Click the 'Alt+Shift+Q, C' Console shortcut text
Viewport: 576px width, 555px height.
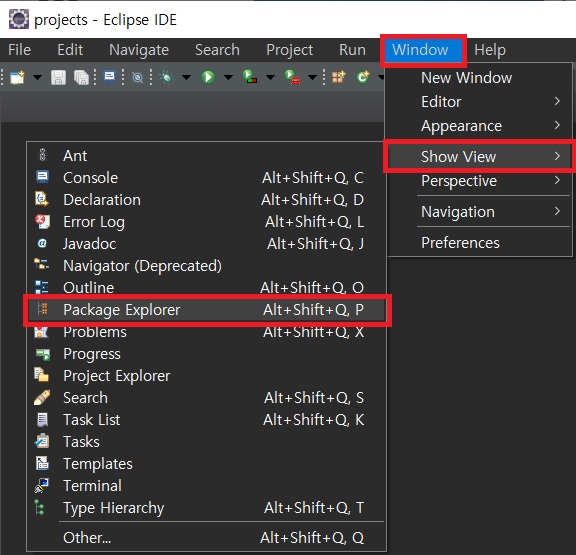click(x=313, y=178)
